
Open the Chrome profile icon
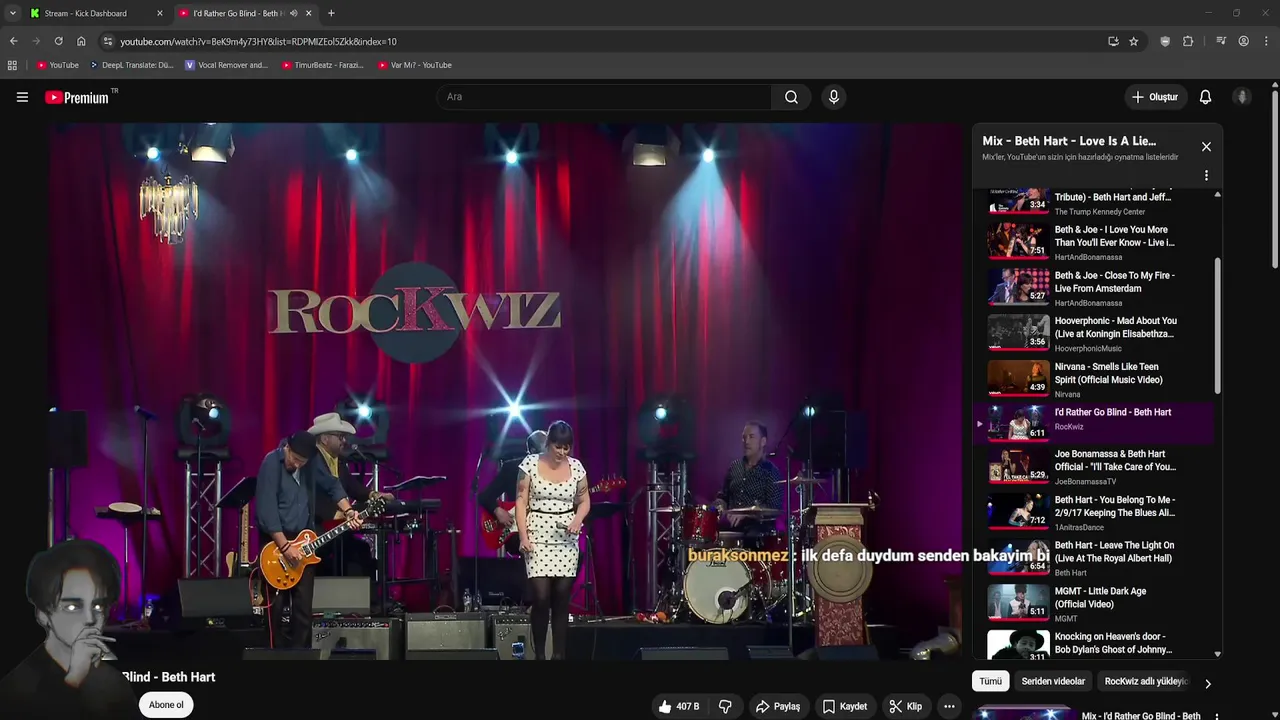1243,41
